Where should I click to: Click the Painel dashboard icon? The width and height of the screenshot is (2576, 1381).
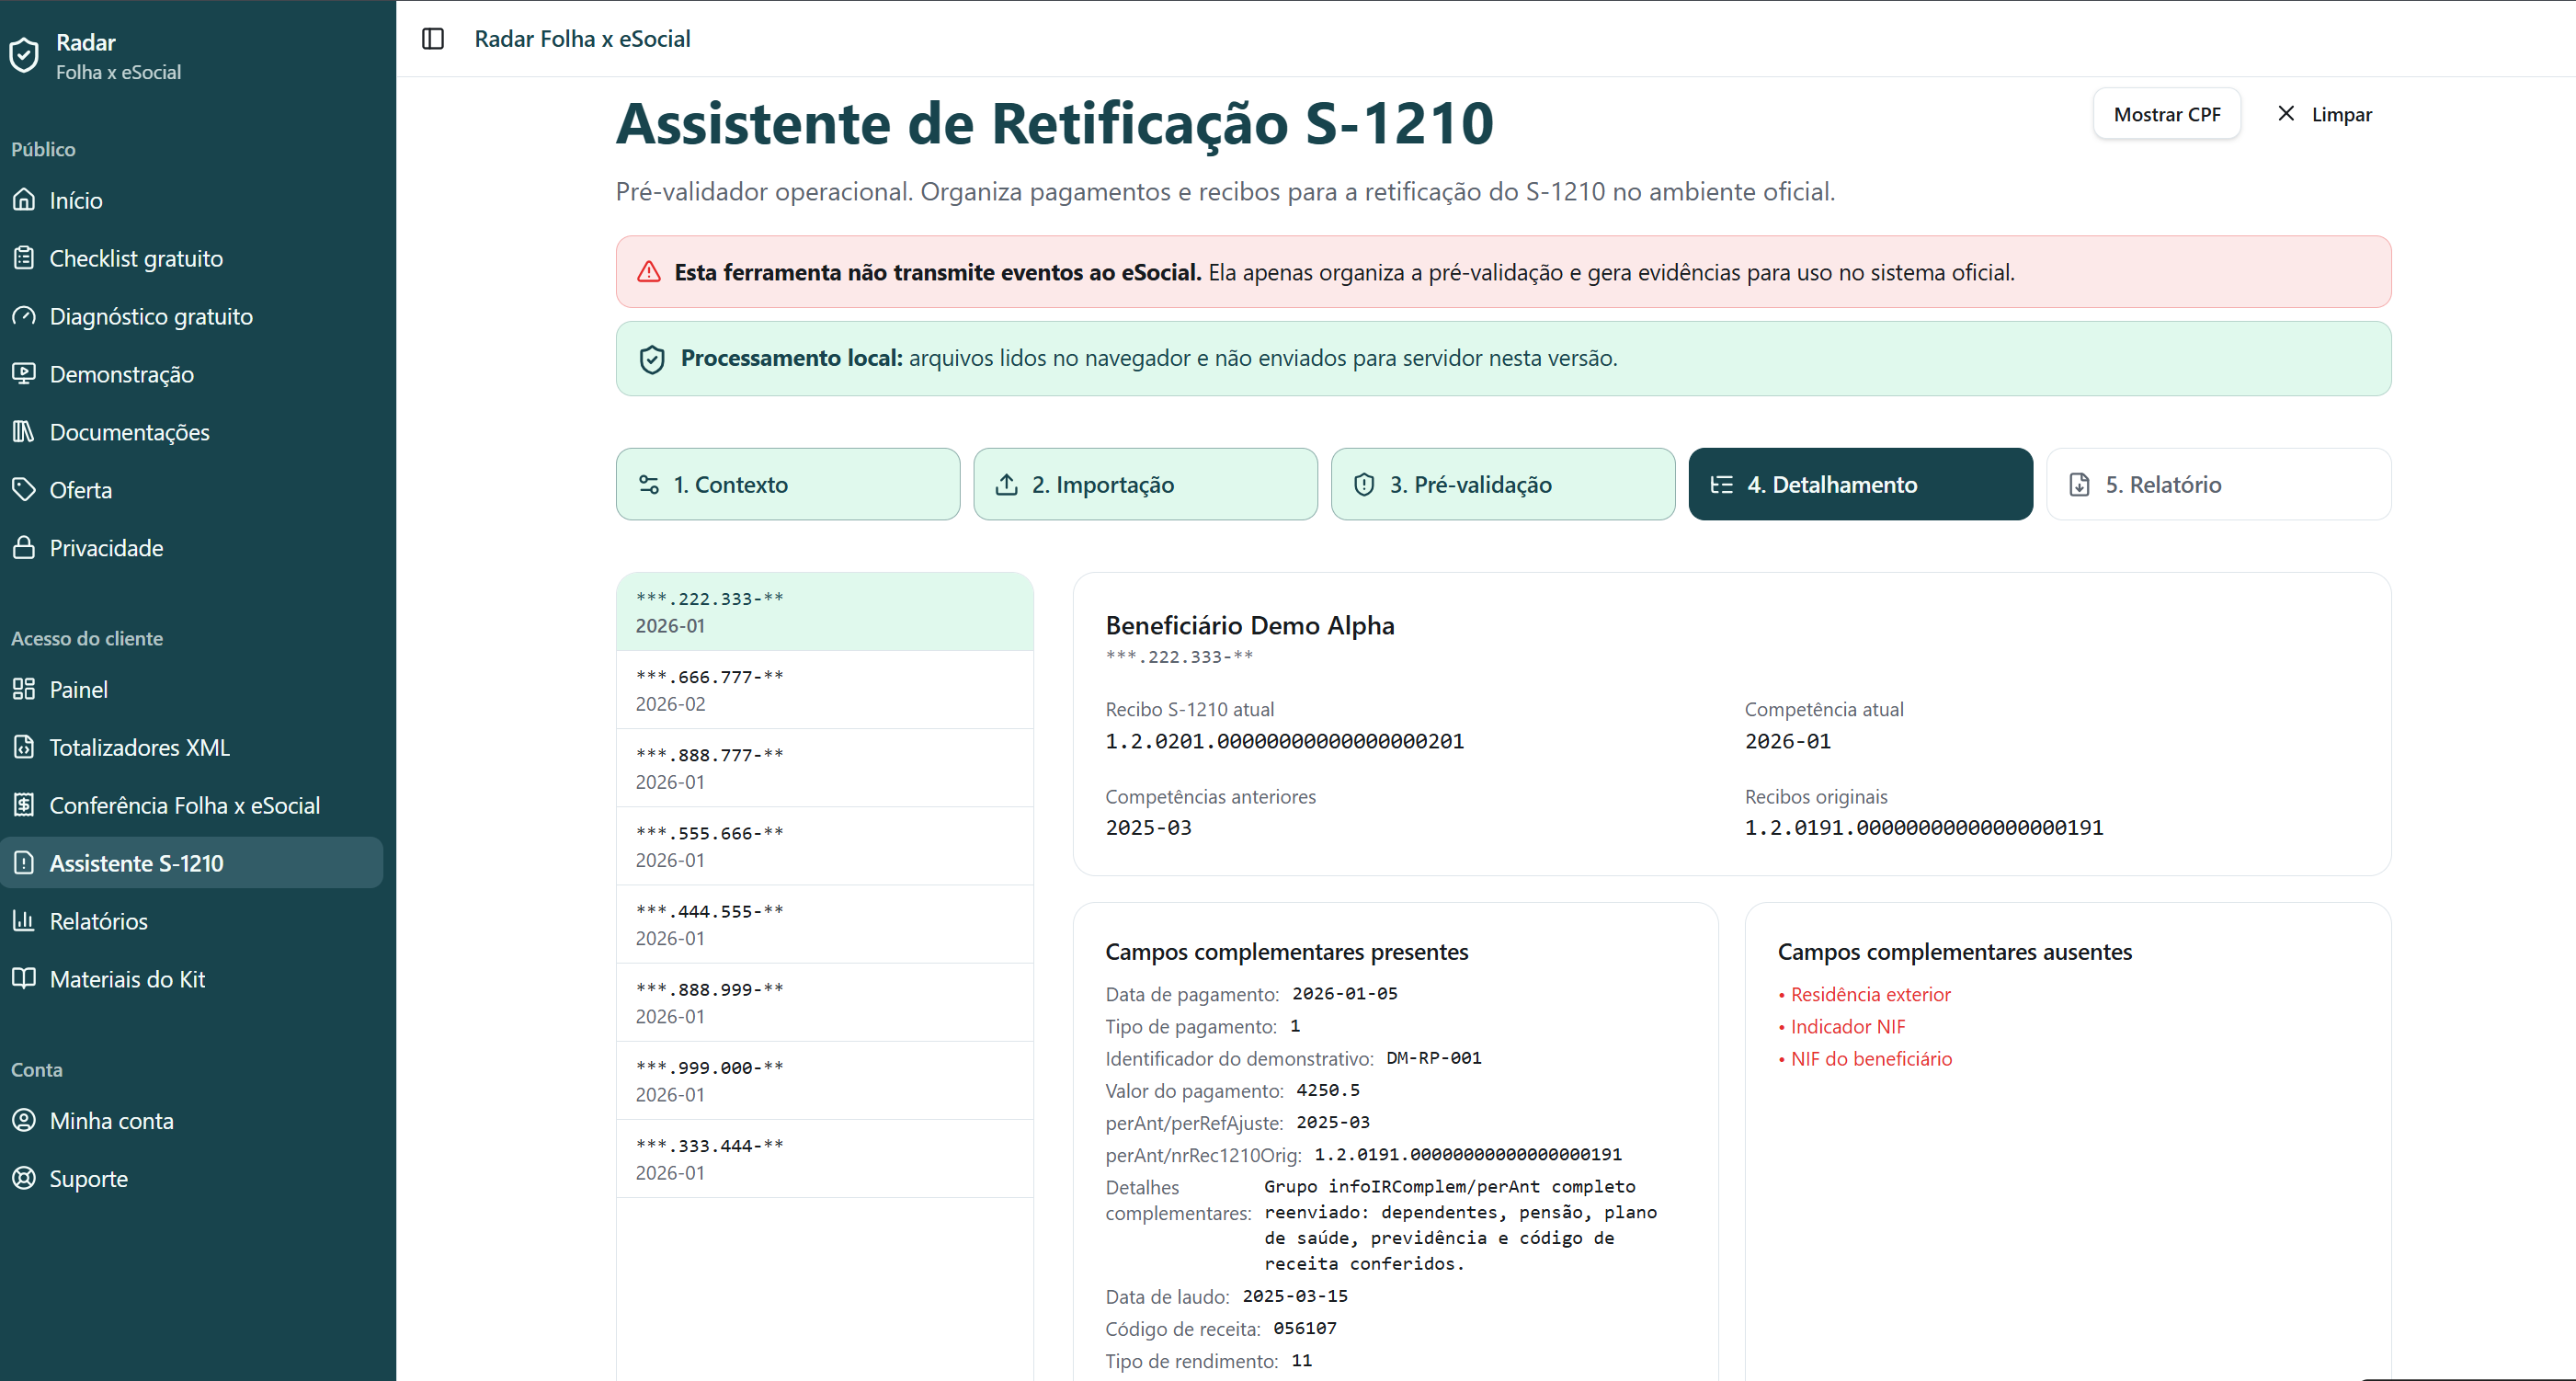[24, 689]
